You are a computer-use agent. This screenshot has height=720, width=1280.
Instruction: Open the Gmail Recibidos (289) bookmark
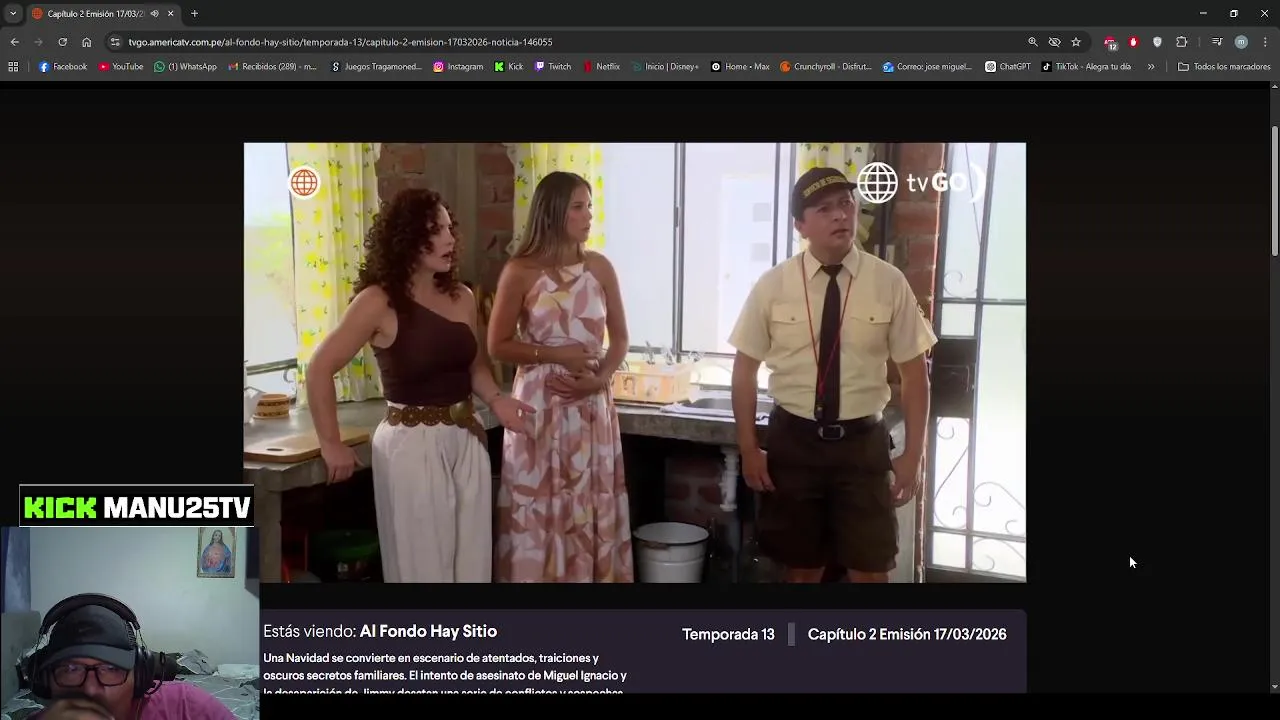272,67
